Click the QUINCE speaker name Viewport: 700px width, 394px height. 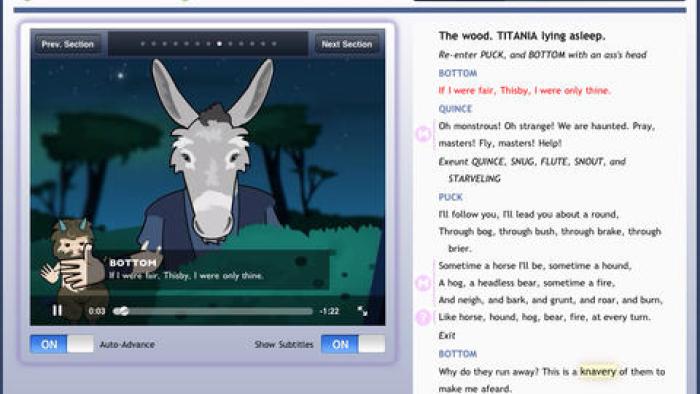click(x=455, y=108)
